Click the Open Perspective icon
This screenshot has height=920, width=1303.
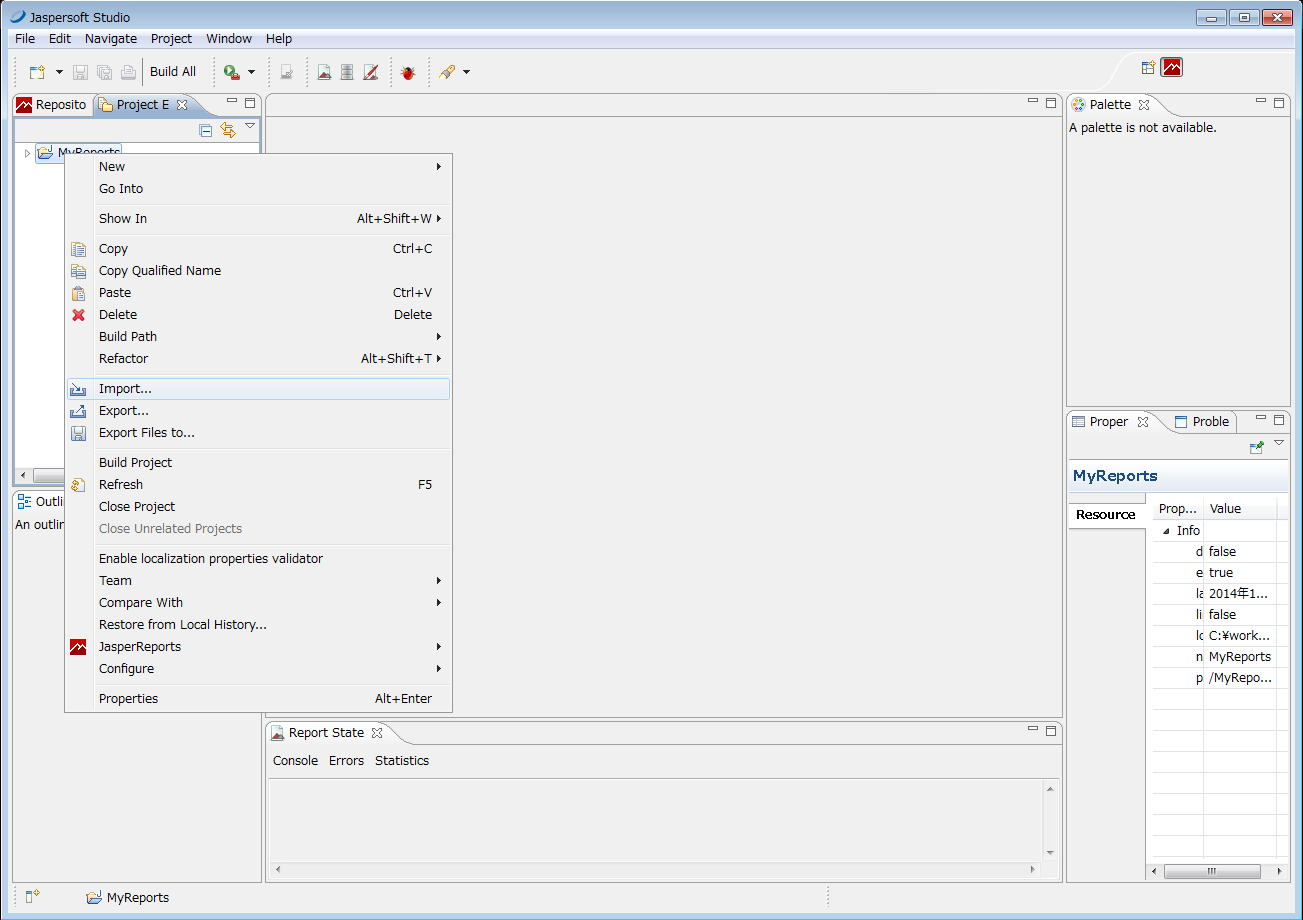(x=1148, y=68)
